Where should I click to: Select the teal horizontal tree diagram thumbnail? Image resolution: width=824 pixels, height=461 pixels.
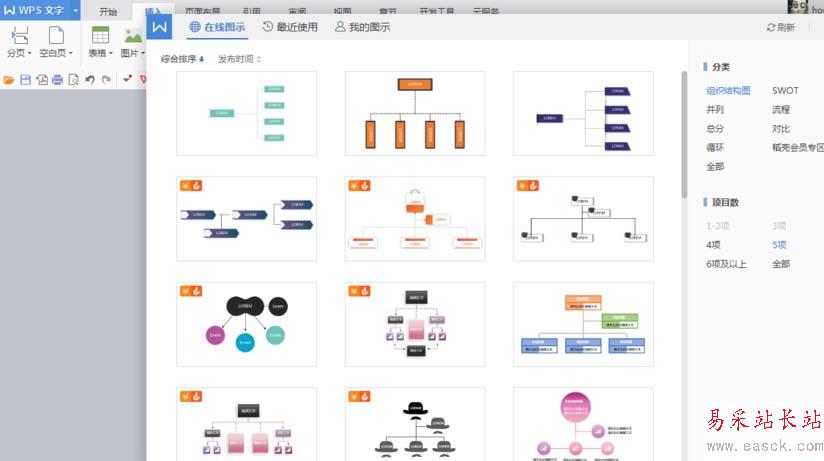pyautogui.click(x=246, y=114)
